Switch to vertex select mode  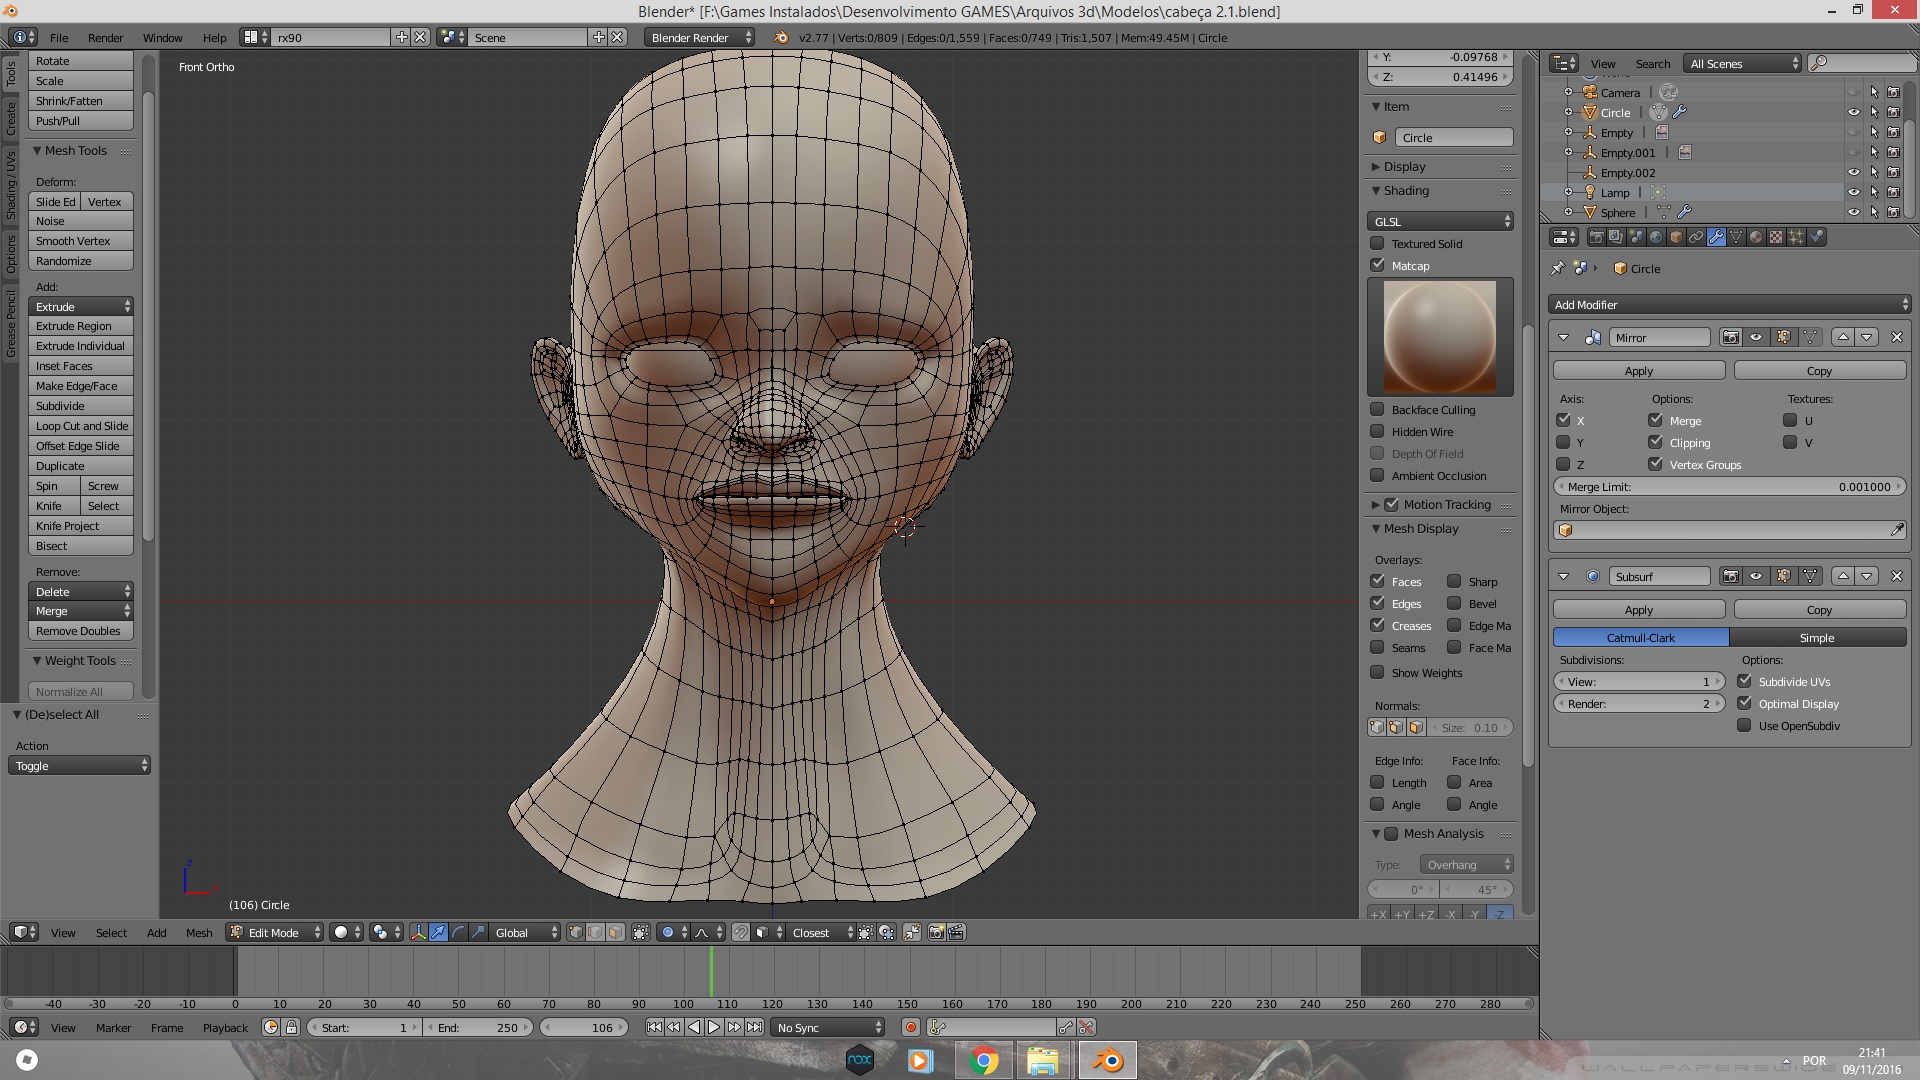tap(576, 932)
